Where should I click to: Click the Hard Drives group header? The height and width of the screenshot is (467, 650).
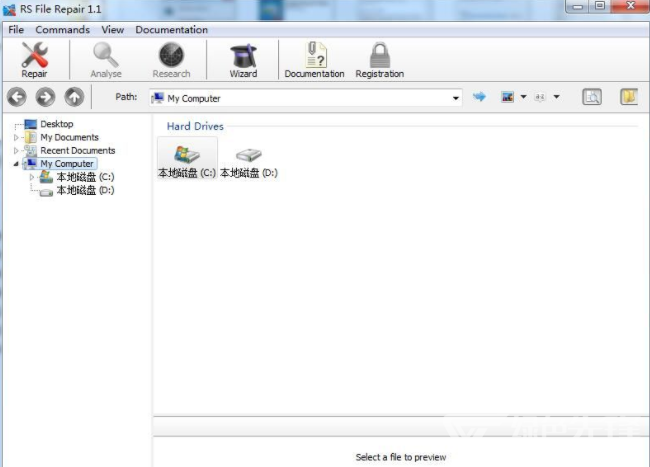195,126
